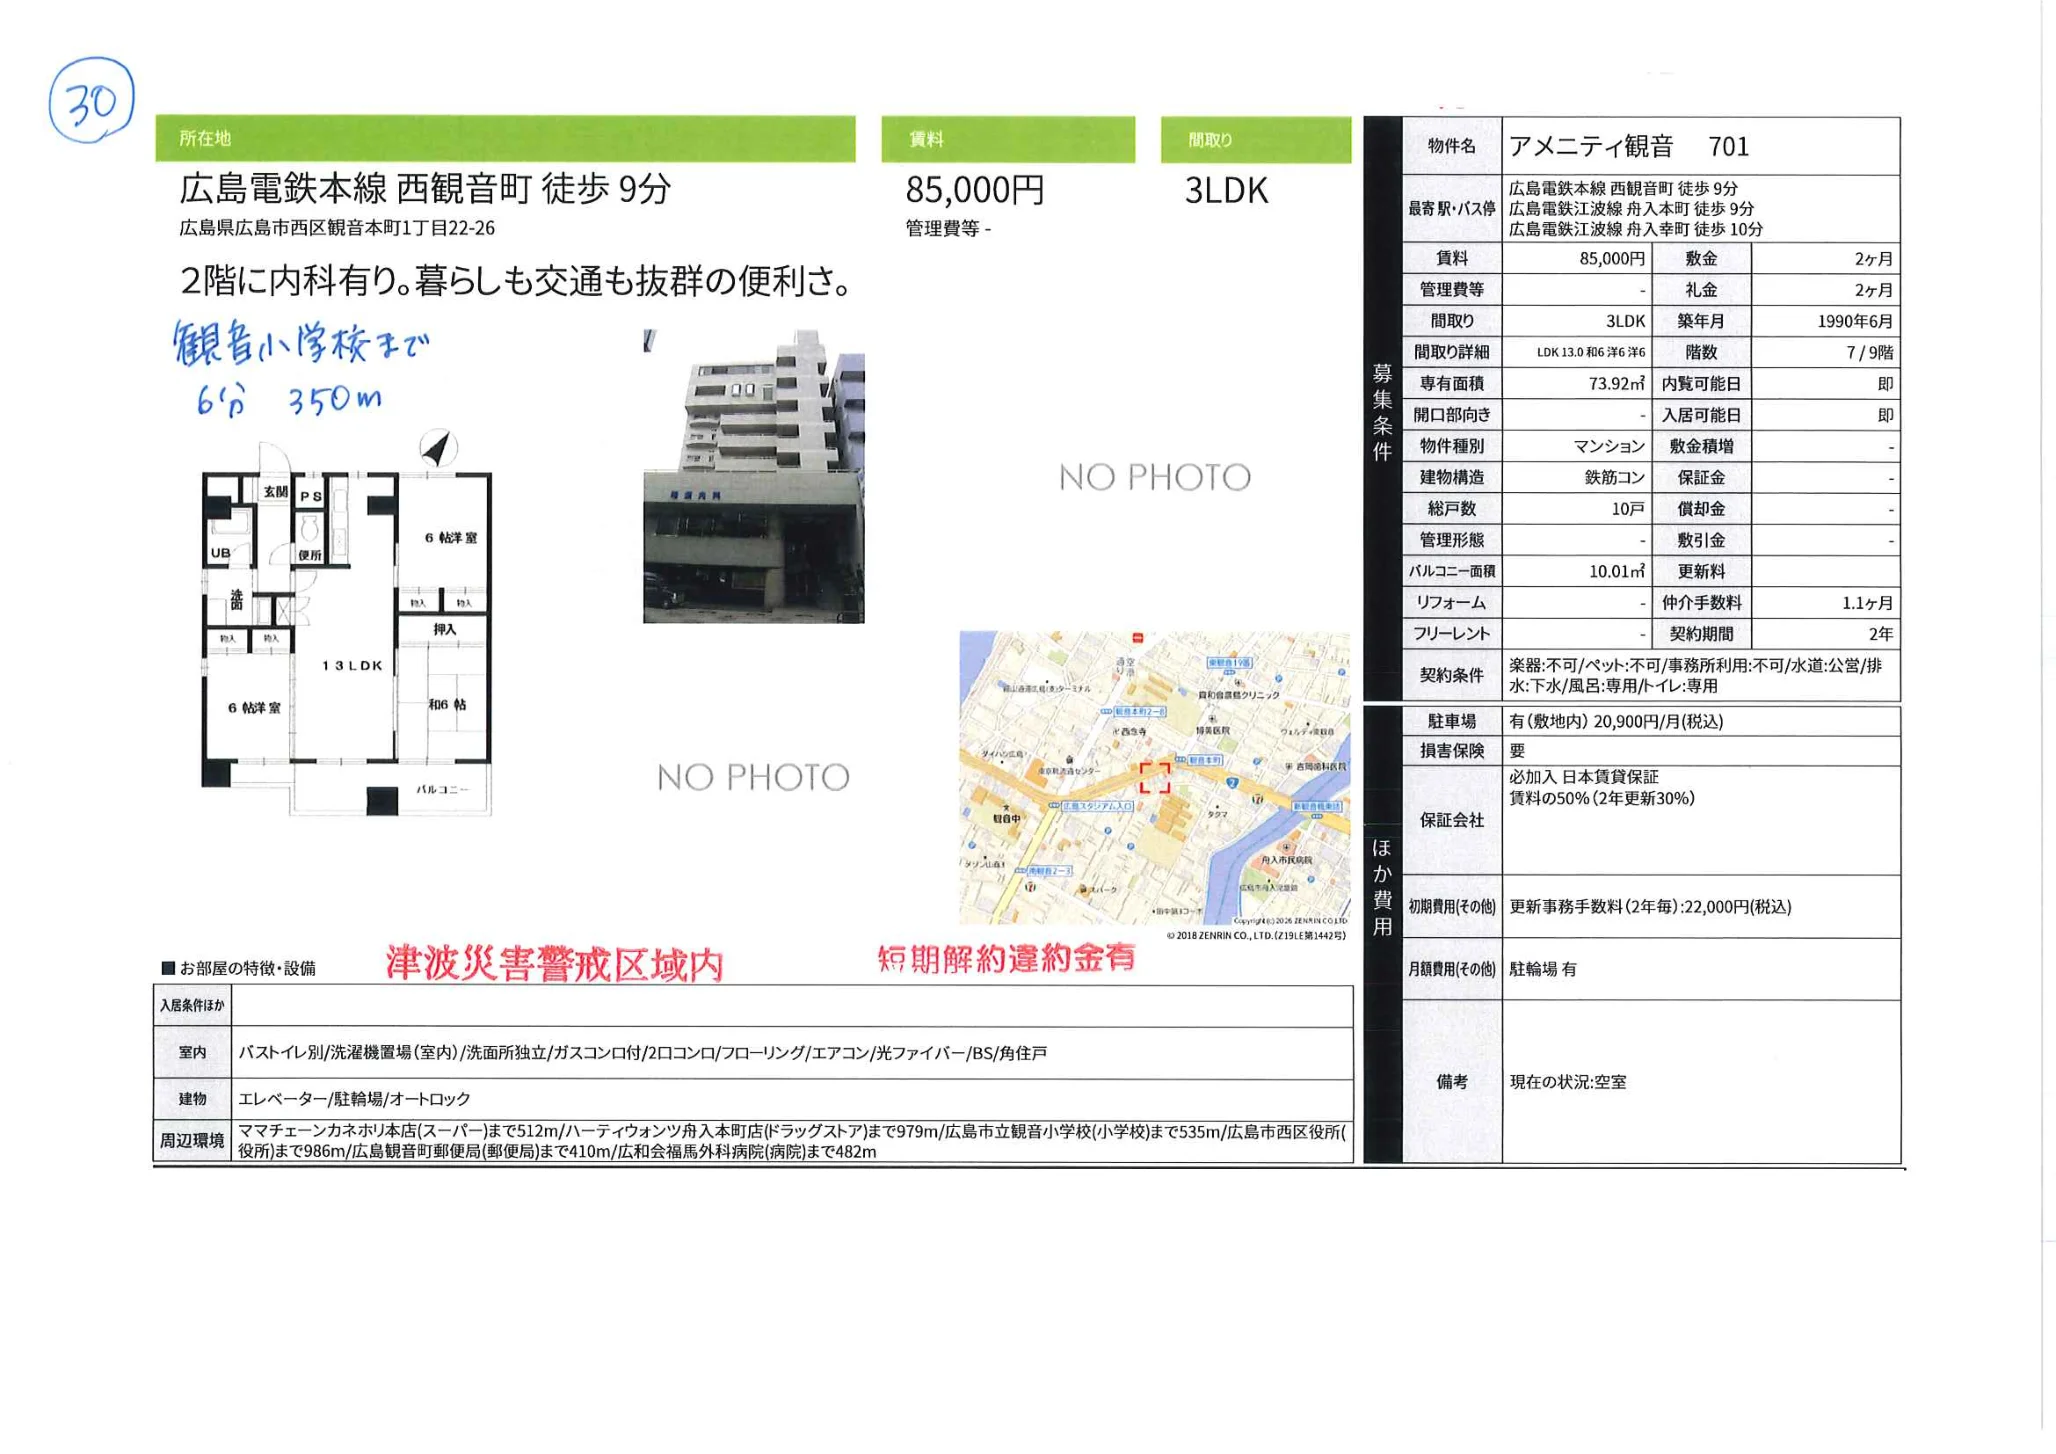This screenshot has height=1454, width=2056.
Task: Click the black square before お部屋の特徴・設備
Action: click(168, 968)
